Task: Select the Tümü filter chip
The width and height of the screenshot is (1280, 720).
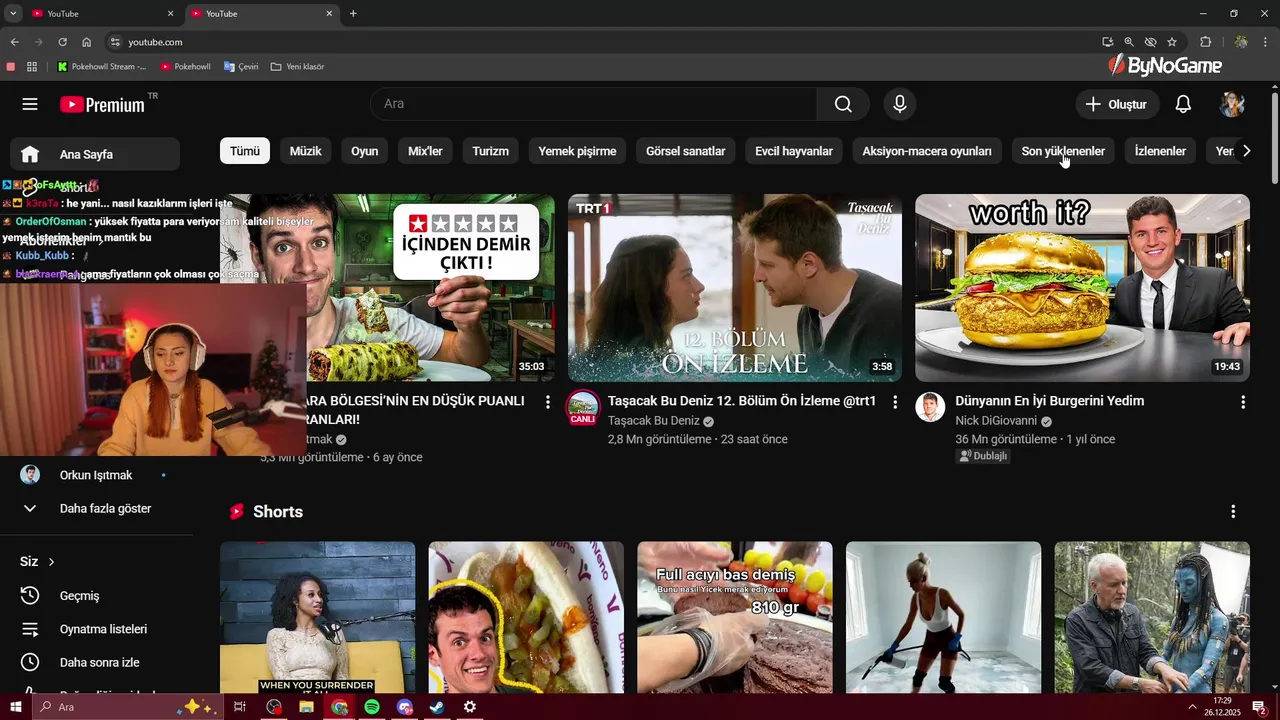Action: point(245,151)
